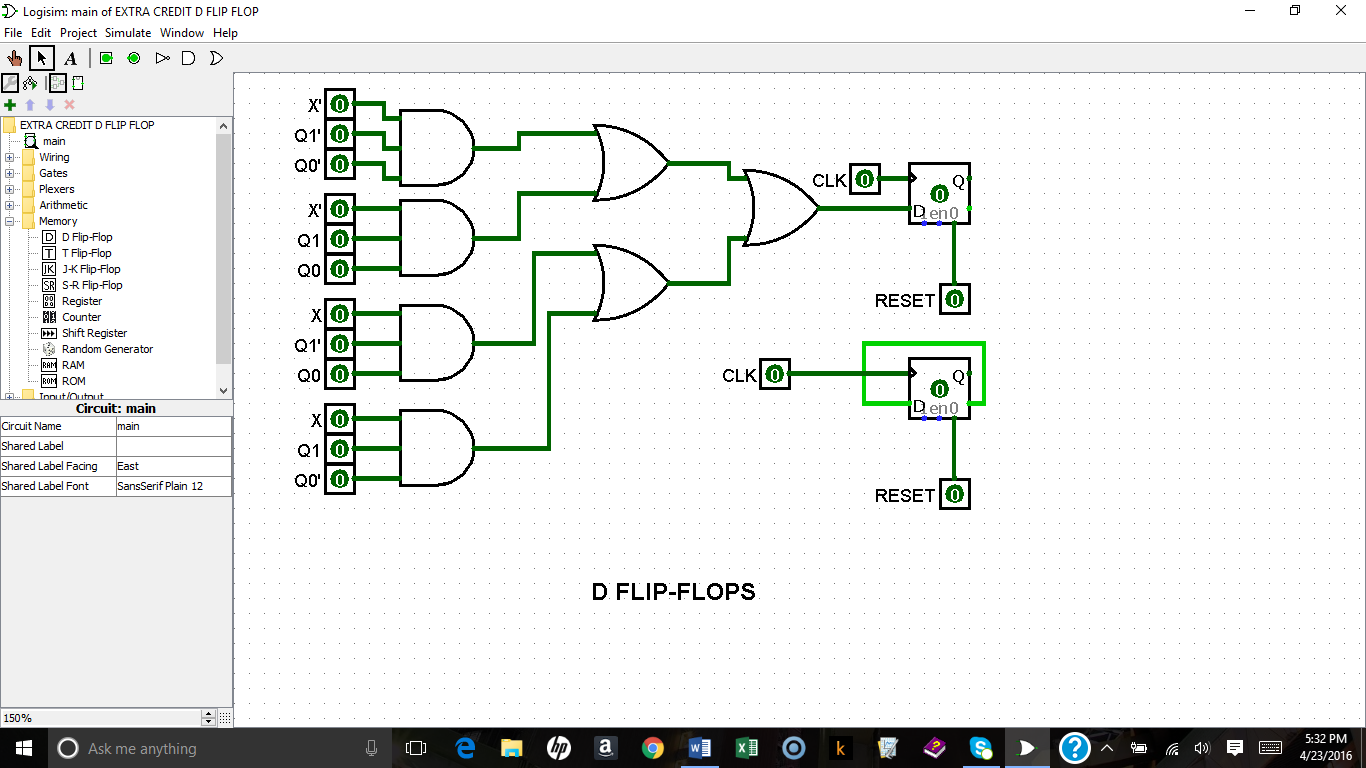Pick the OR gate toolbar icon
Image resolution: width=1366 pixels, height=768 pixels.
click(216, 58)
